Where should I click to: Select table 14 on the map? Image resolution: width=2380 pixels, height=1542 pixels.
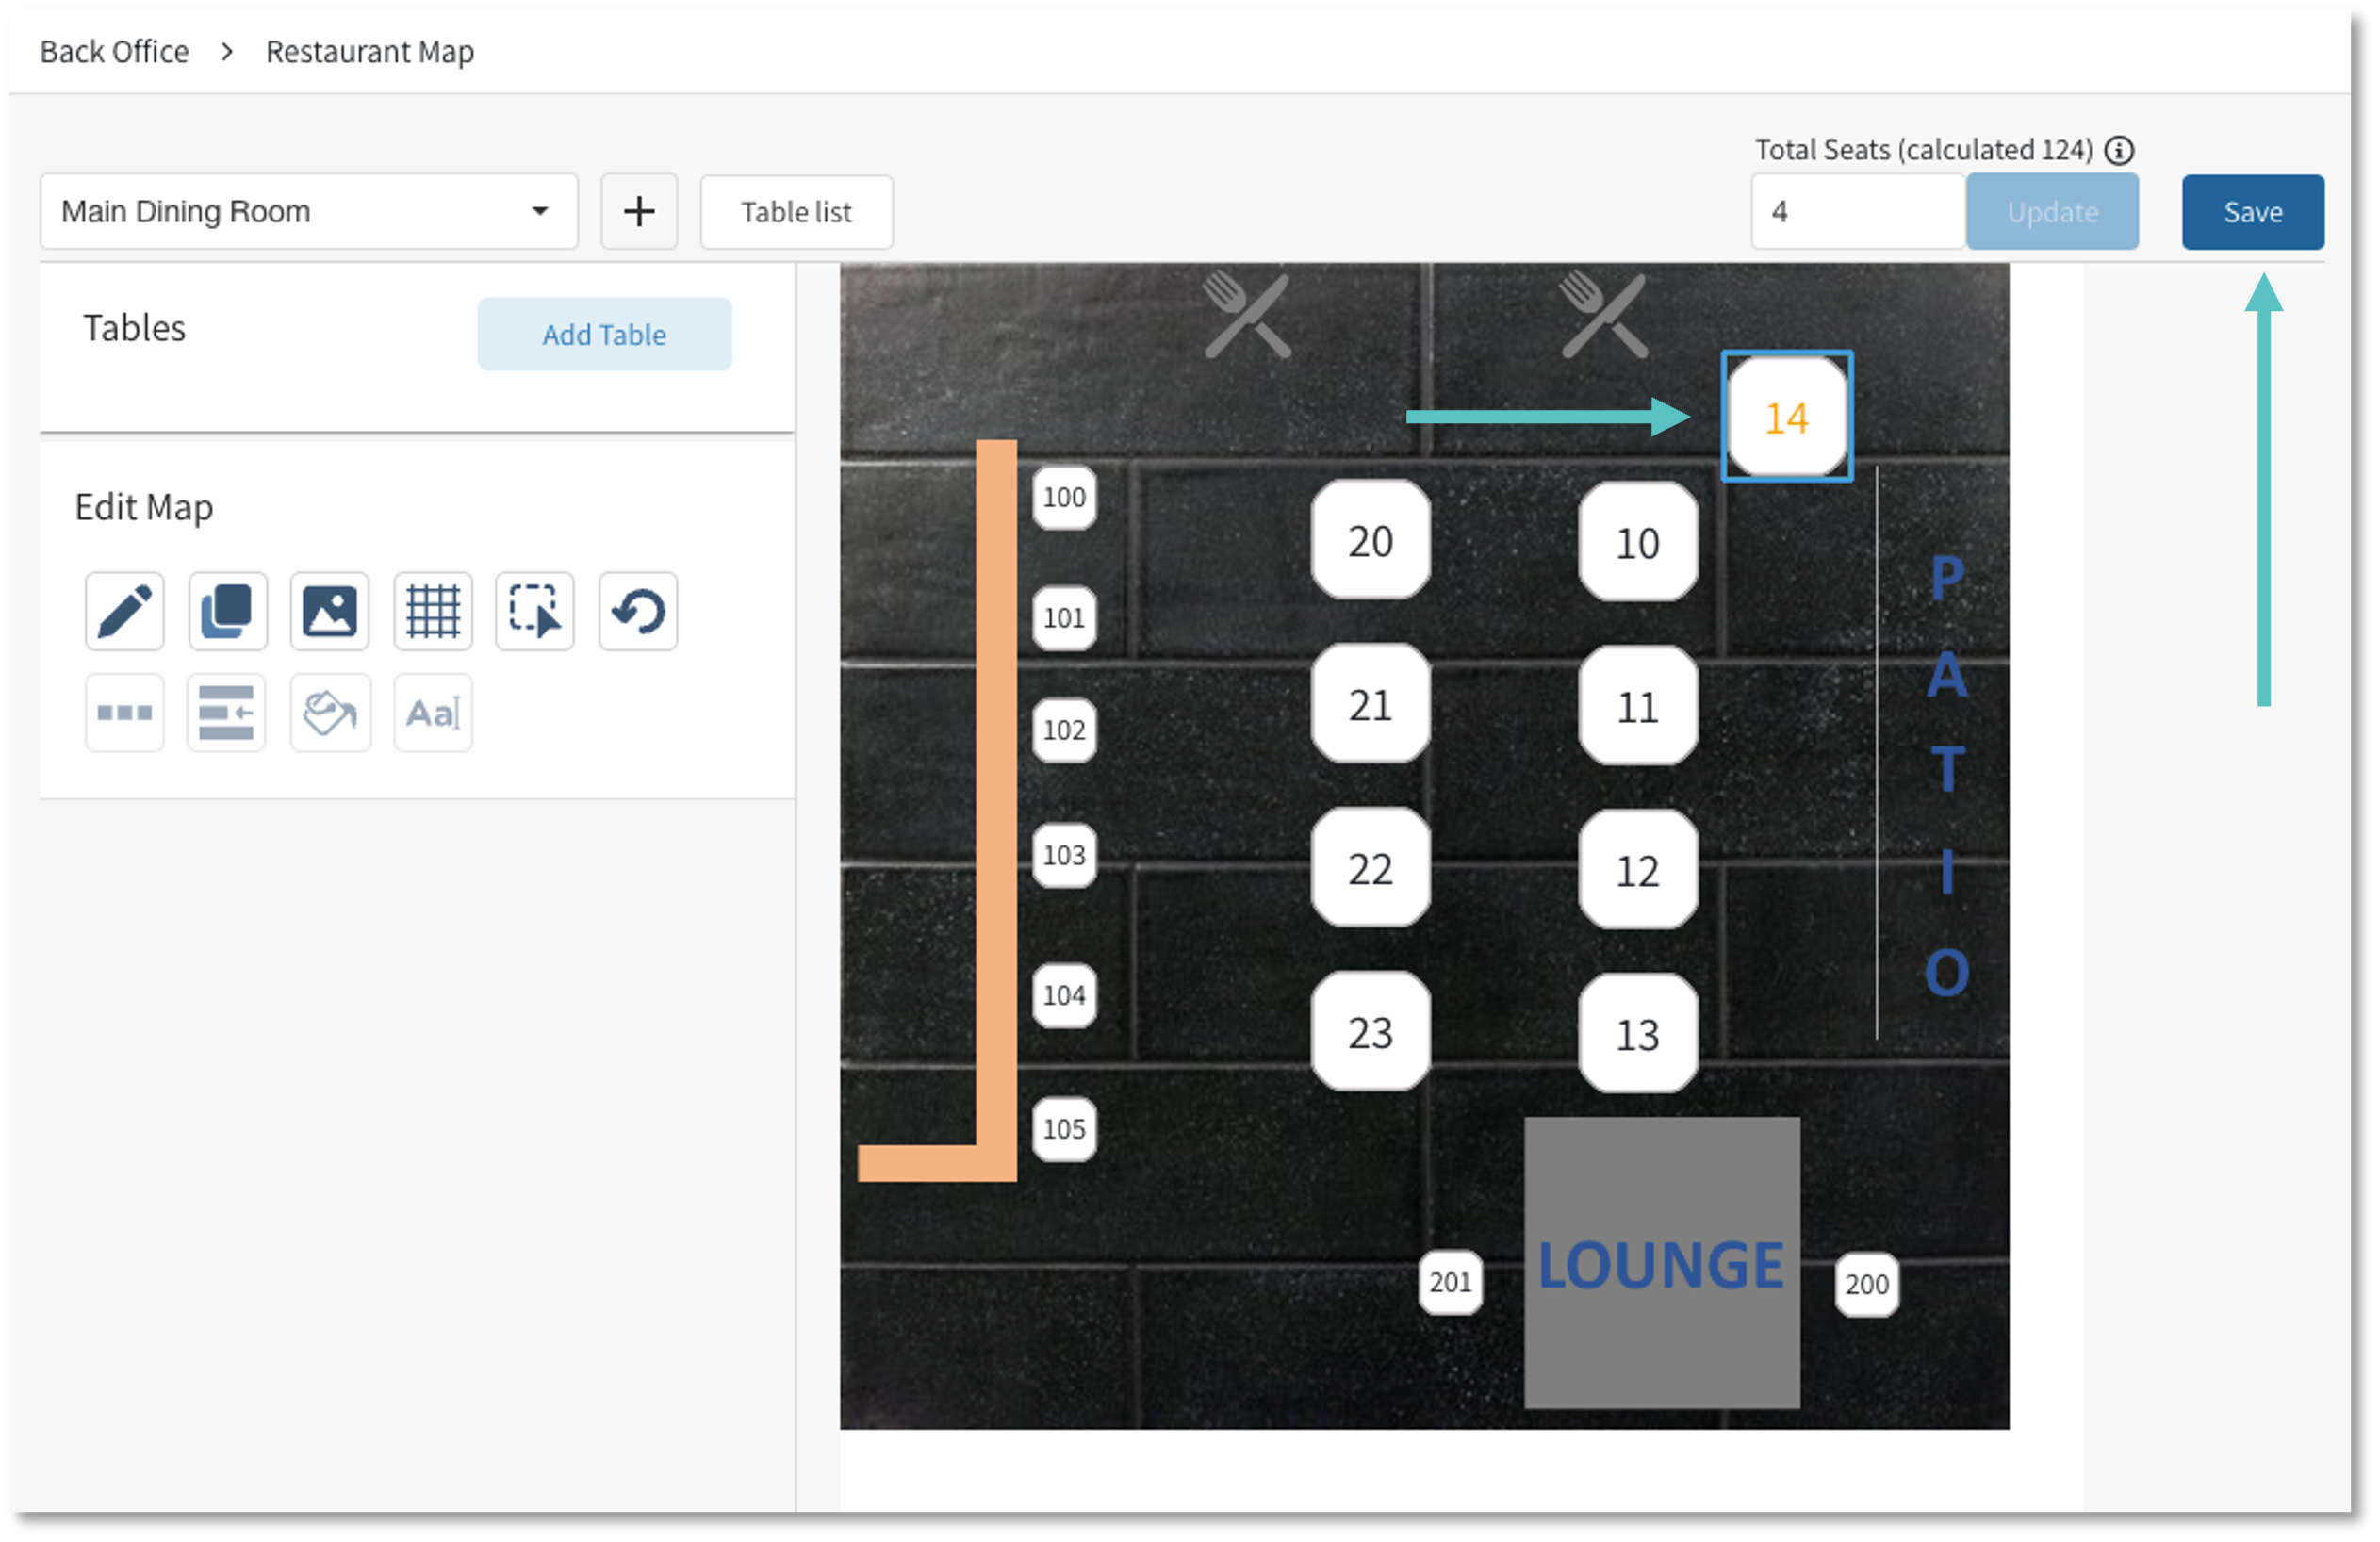click(x=1786, y=417)
